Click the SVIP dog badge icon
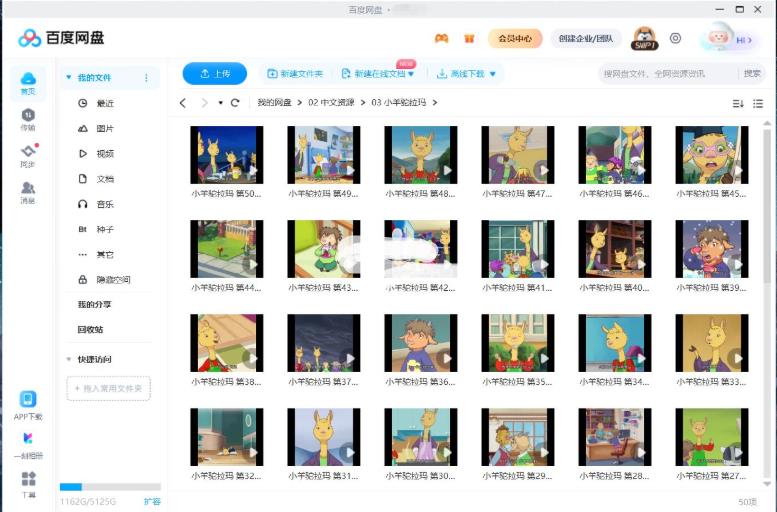The image size is (777, 512). [x=644, y=38]
